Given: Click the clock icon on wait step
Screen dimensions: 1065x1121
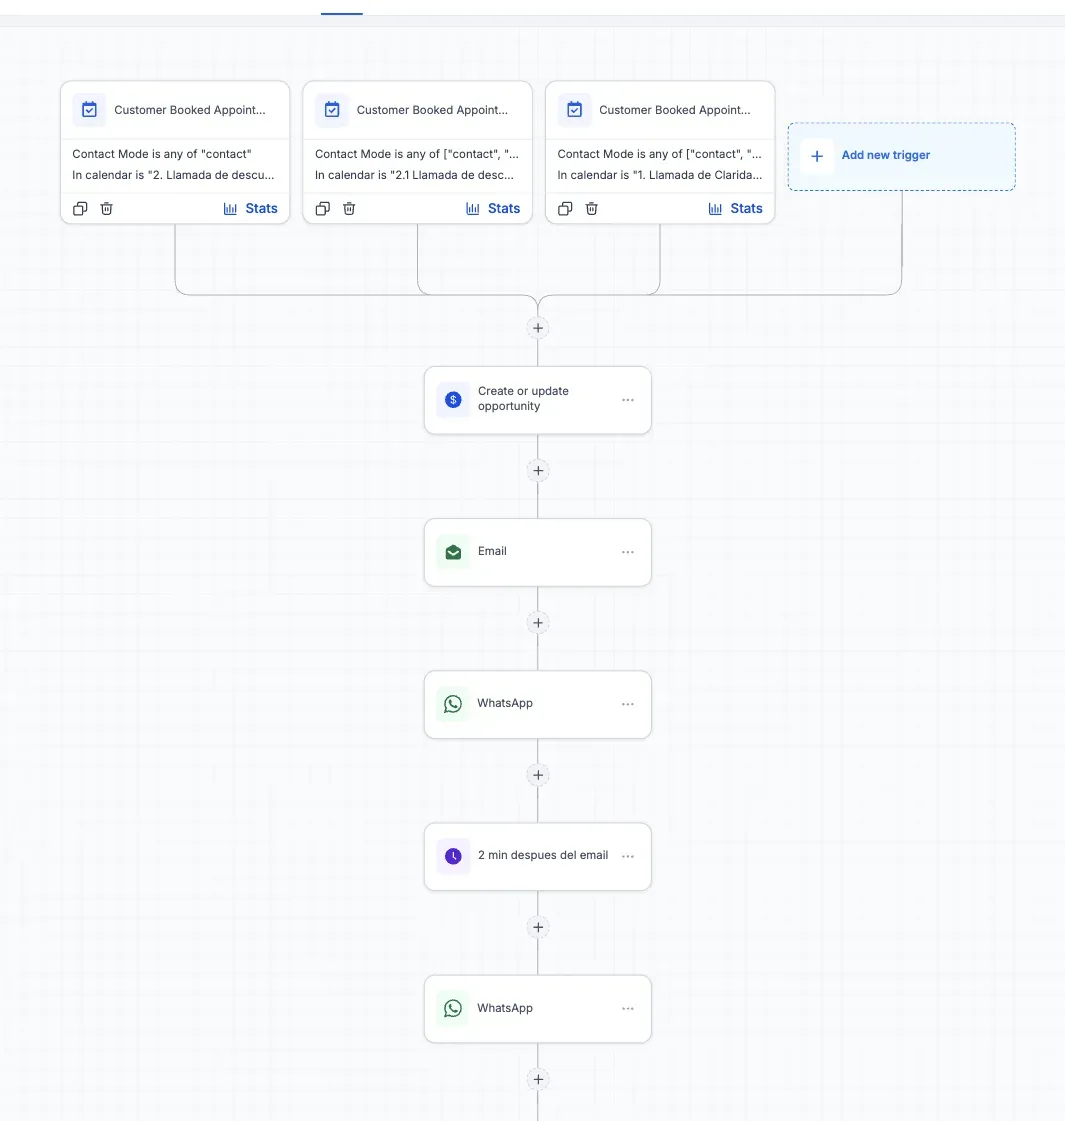Looking at the screenshot, I should 453,856.
